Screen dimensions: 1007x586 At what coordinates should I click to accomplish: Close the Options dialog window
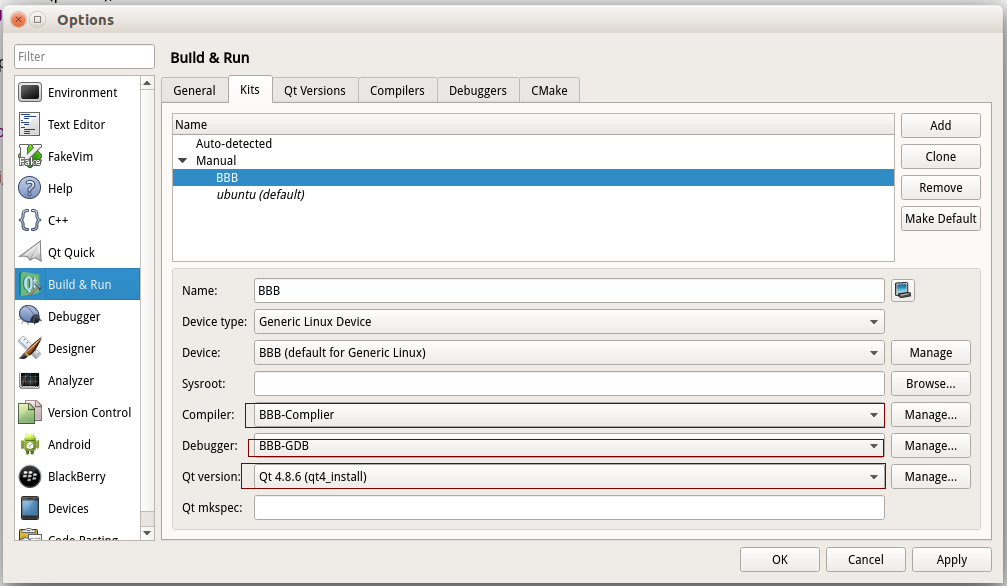point(18,19)
